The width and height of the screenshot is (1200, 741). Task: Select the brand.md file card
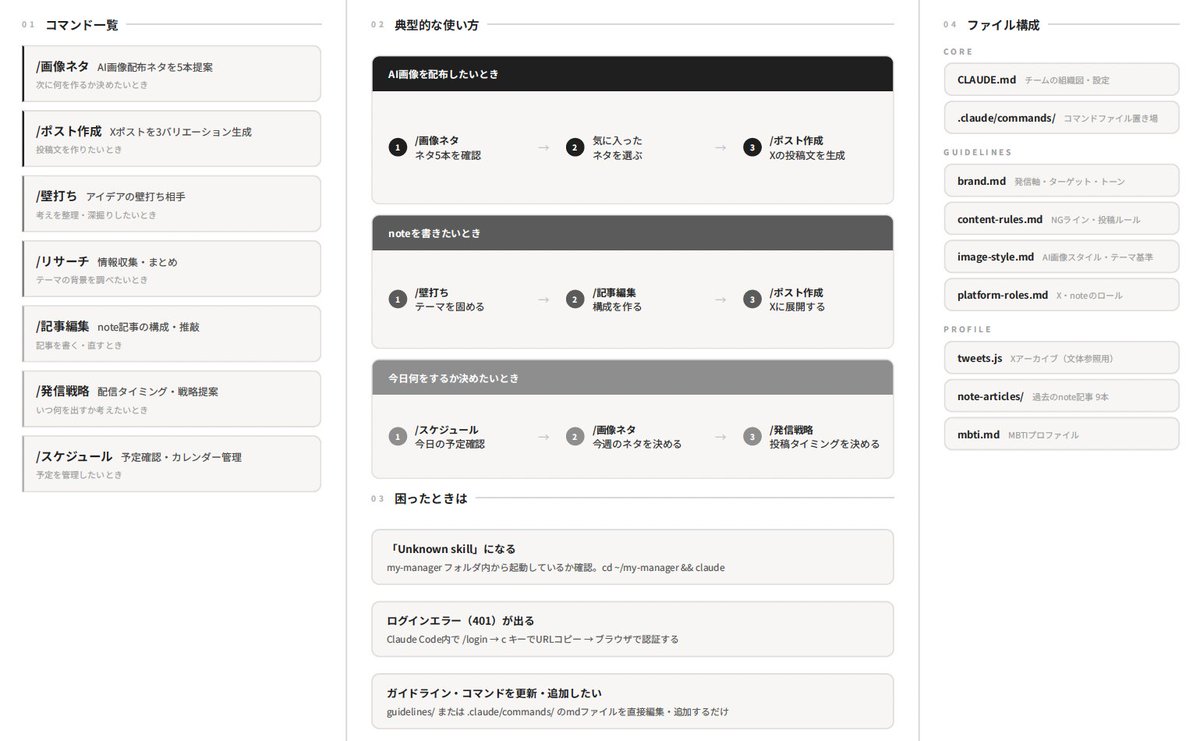(x=1061, y=181)
